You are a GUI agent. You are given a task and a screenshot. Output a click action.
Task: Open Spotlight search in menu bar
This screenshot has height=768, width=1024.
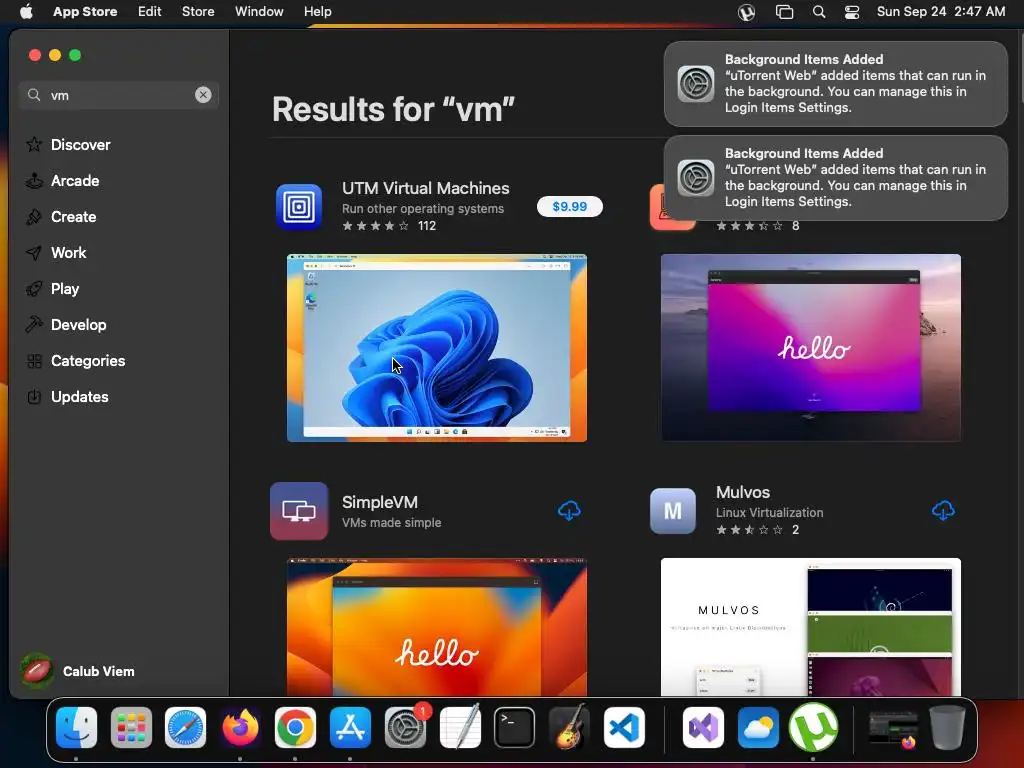tap(819, 12)
